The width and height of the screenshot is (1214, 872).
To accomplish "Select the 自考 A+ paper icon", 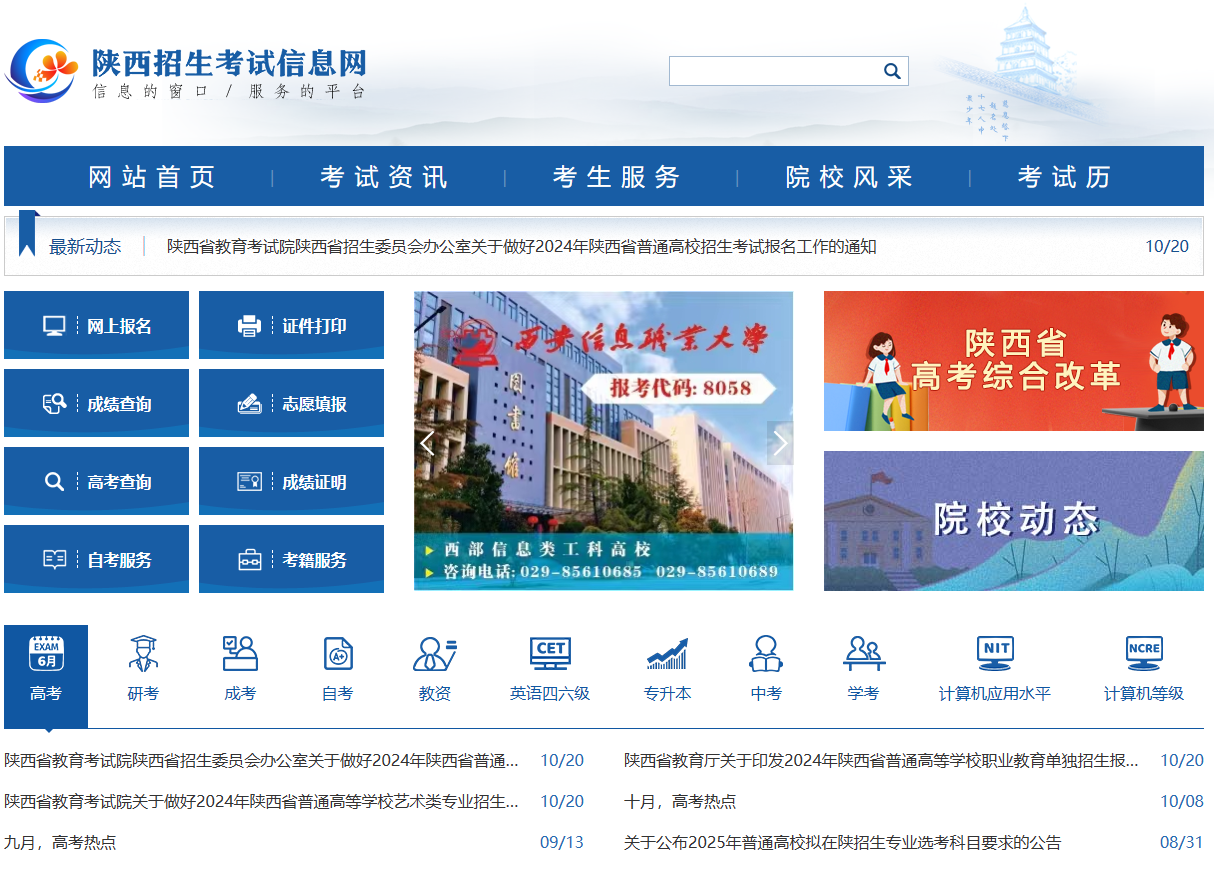I will click(338, 653).
